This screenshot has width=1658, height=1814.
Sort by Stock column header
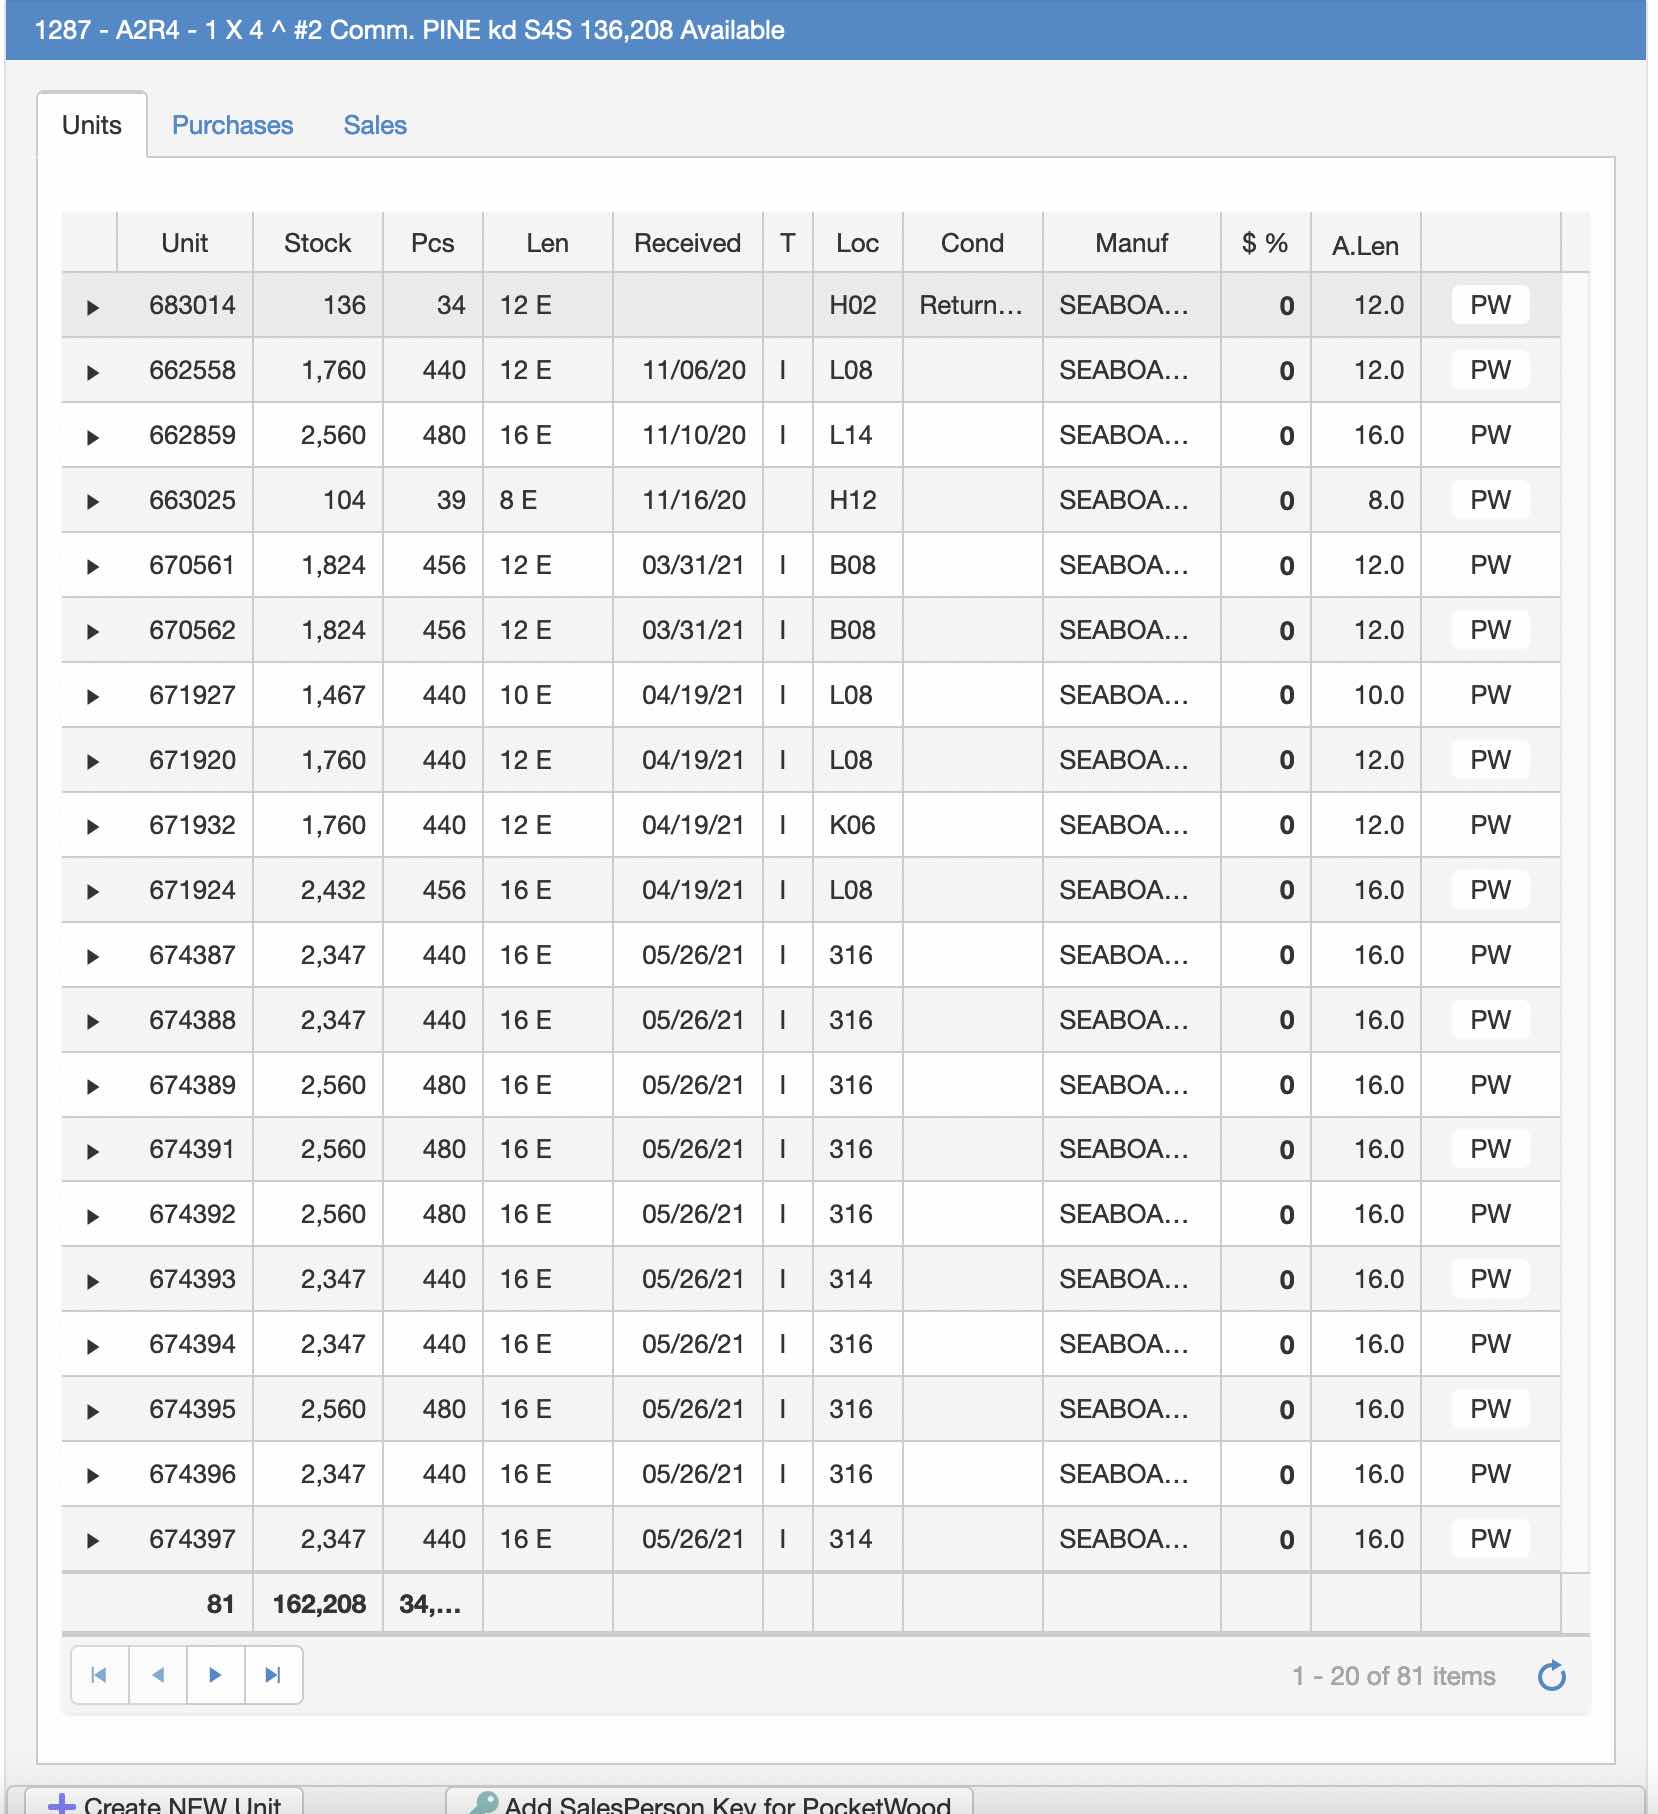pos(318,243)
